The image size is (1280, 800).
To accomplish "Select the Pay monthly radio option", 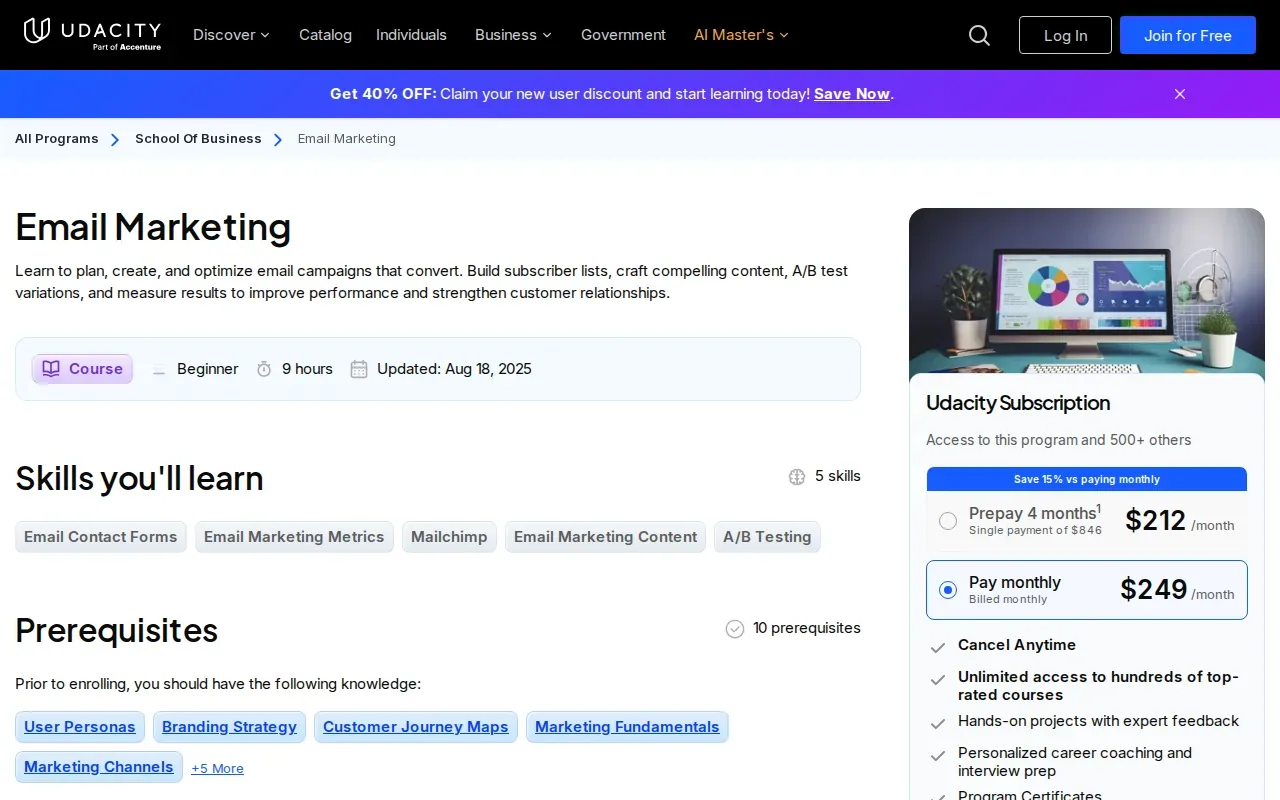I will click(948, 590).
